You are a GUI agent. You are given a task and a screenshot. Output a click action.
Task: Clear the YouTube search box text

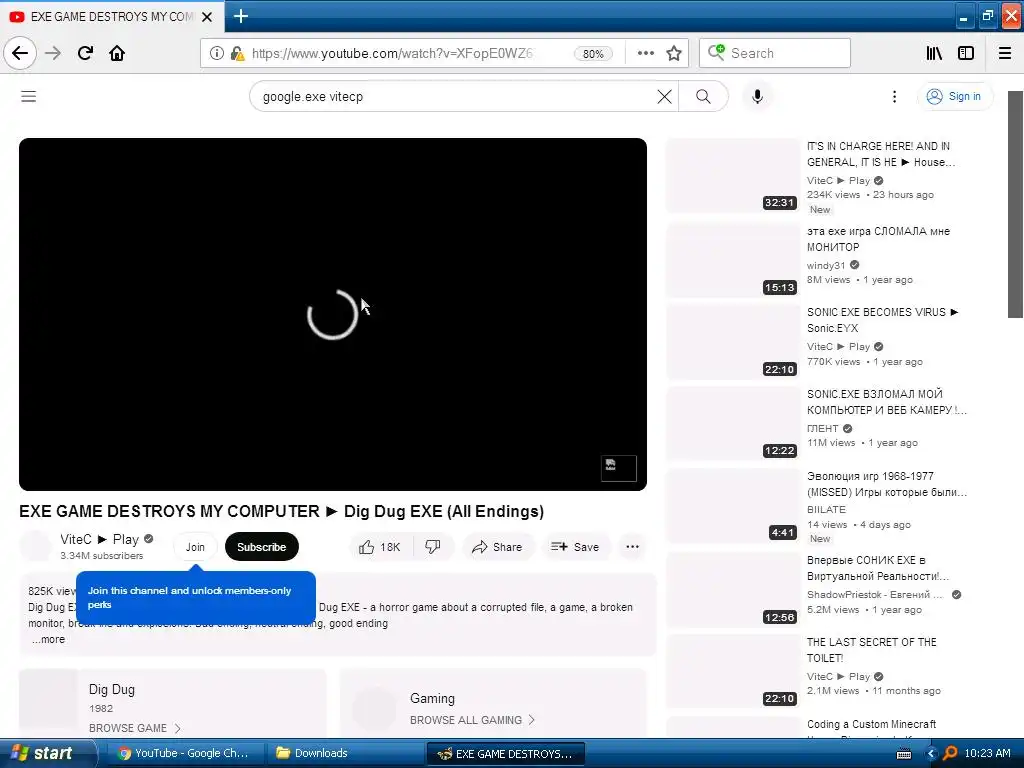[664, 97]
